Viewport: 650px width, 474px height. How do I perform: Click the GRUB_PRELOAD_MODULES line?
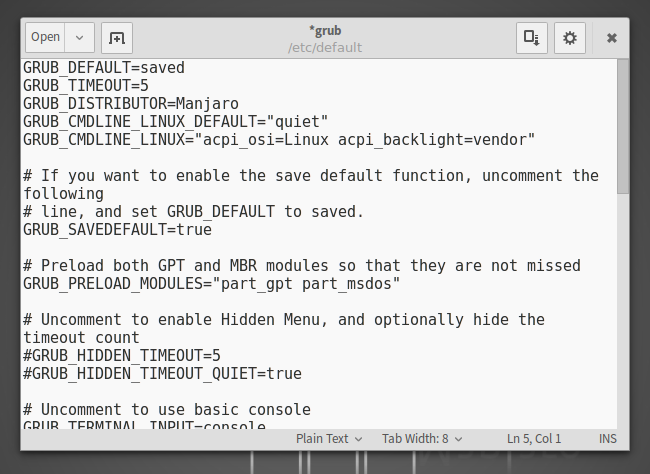point(211,284)
